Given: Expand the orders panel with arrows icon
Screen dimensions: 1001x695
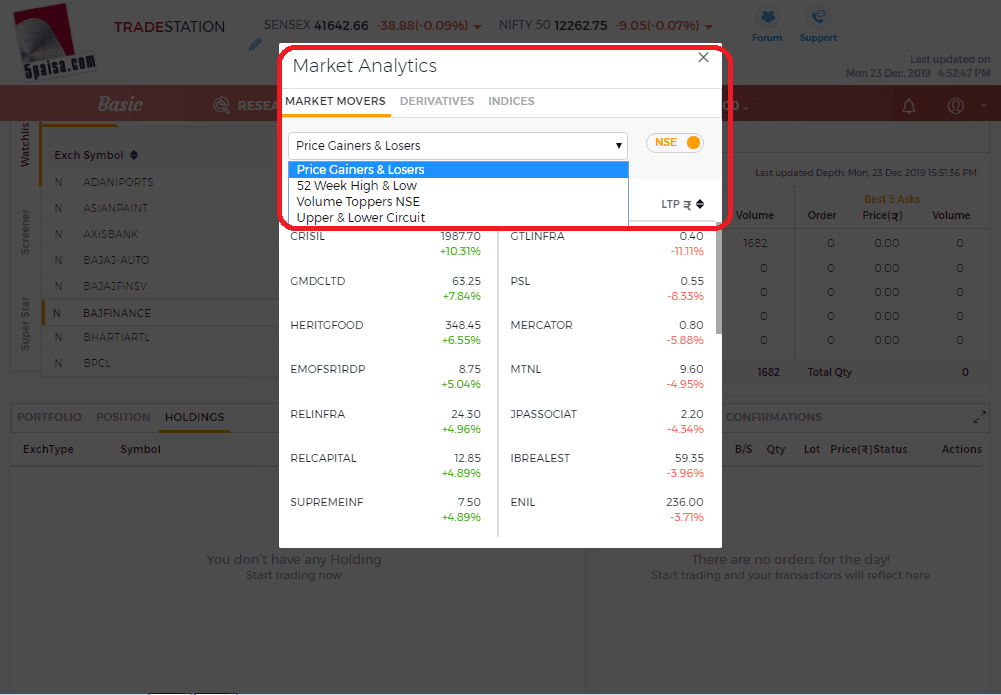Looking at the screenshot, I should (979, 417).
